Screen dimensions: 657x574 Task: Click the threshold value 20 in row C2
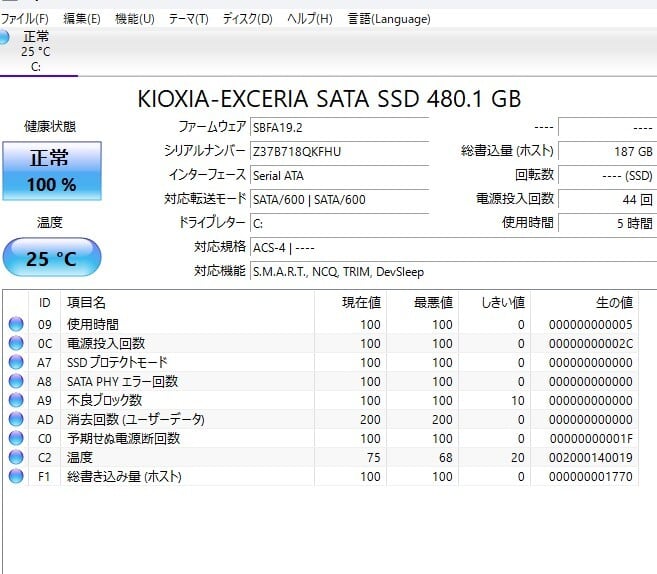coord(518,458)
